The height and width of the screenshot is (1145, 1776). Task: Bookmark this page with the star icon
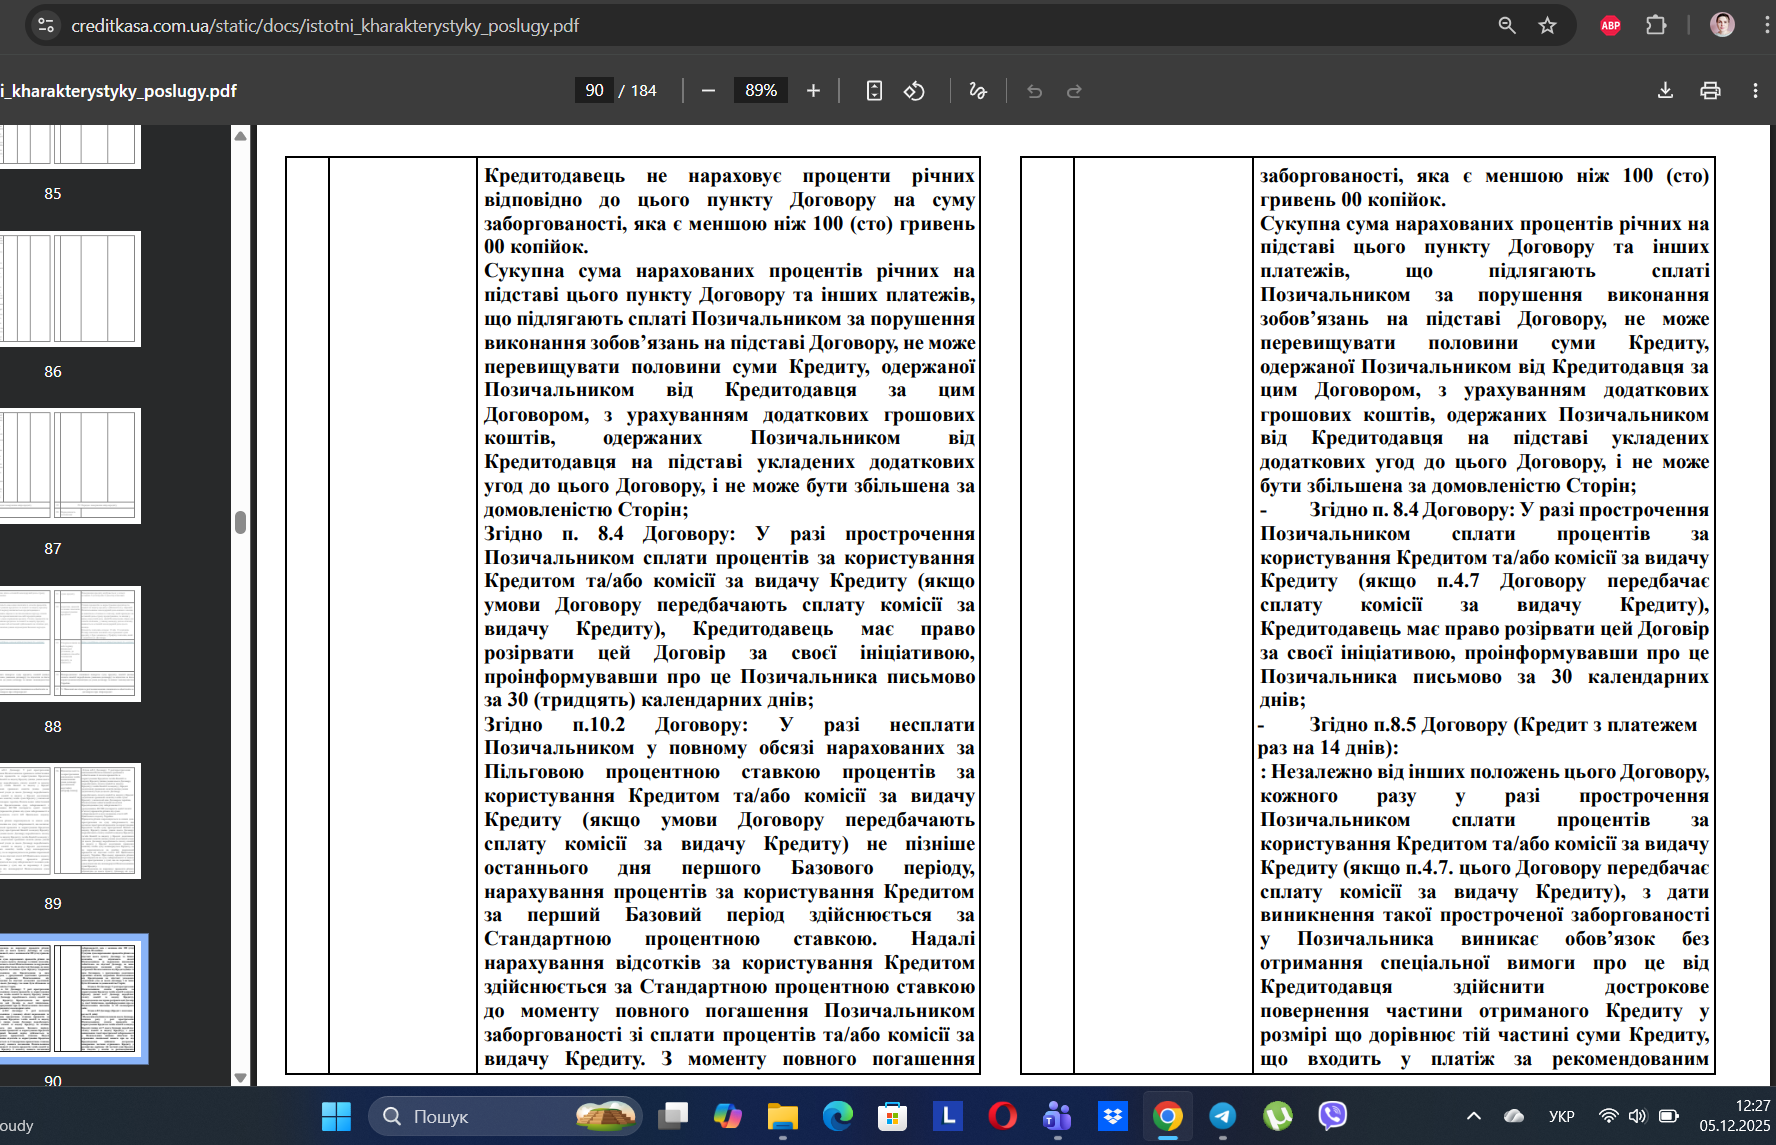pos(1547,25)
